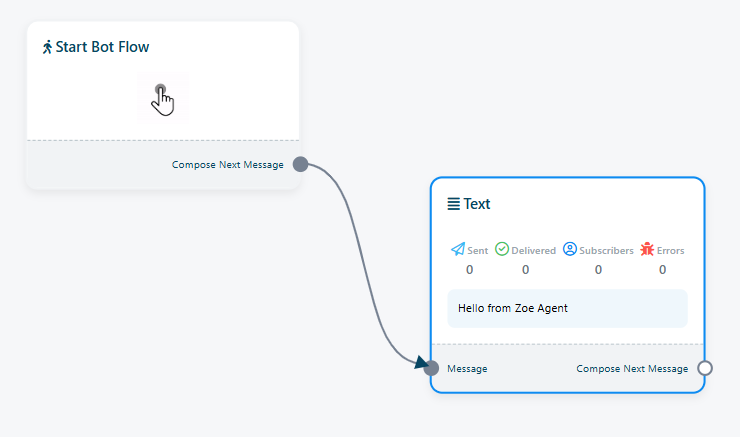
Task: Click the Subscribers count value
Action: coord(598,270)
